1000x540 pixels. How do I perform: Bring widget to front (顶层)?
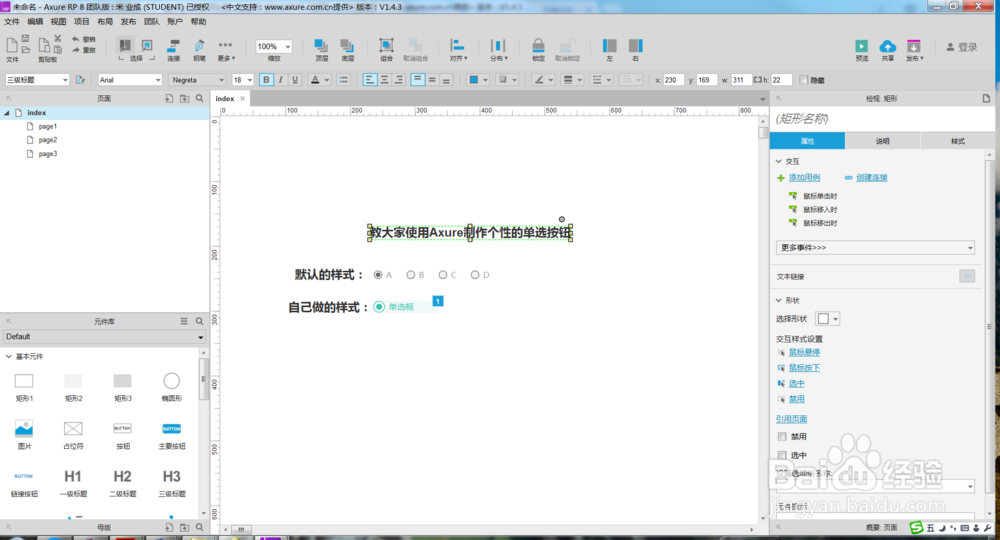pyautogui.click(x=321, y=50)
